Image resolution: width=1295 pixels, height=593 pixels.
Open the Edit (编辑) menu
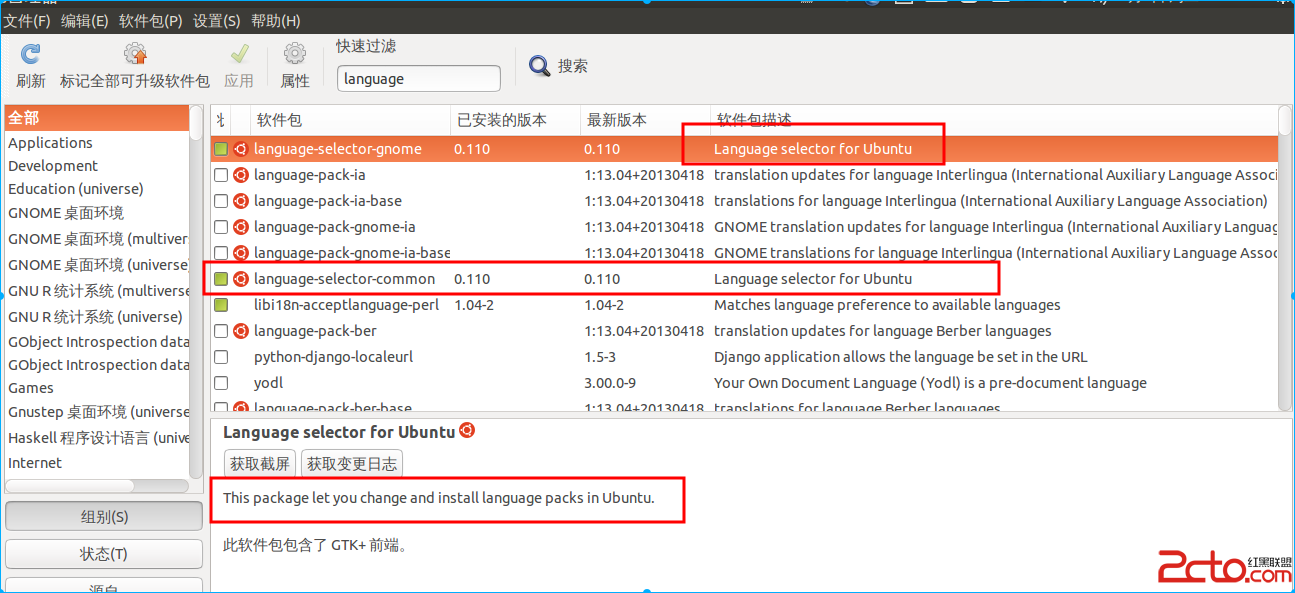(x=85, y=21)
